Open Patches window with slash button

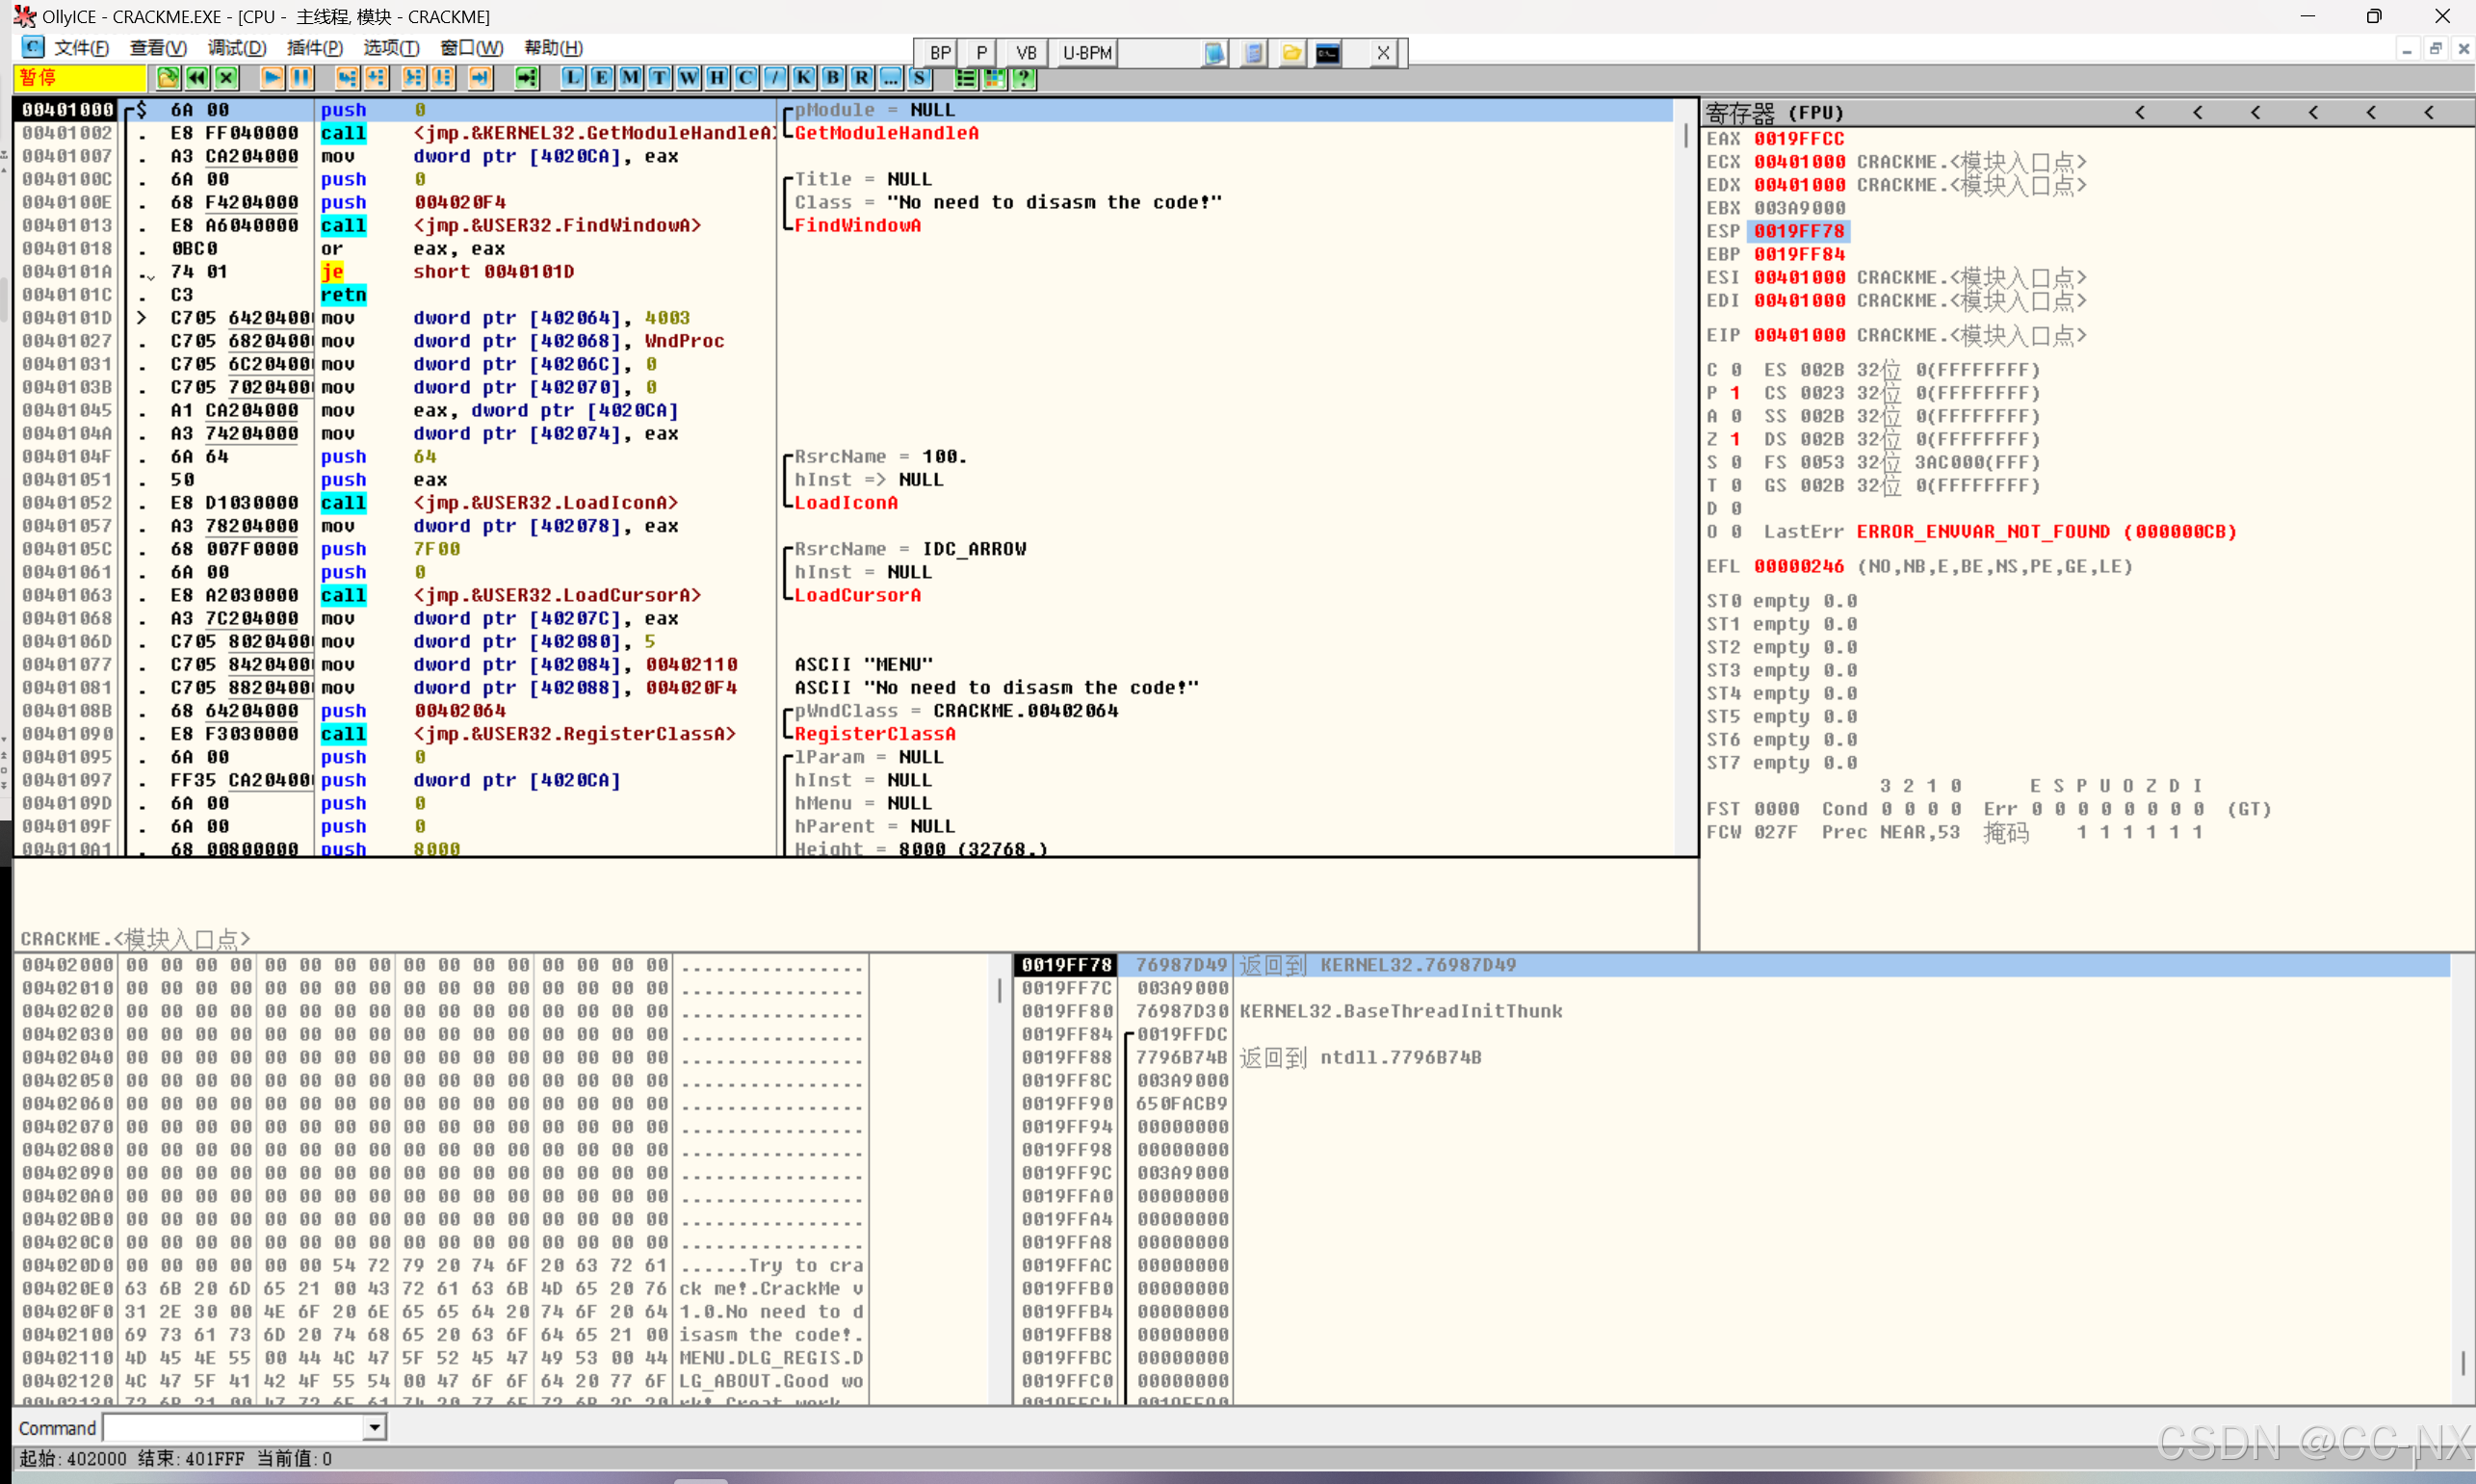pos(775,78)
